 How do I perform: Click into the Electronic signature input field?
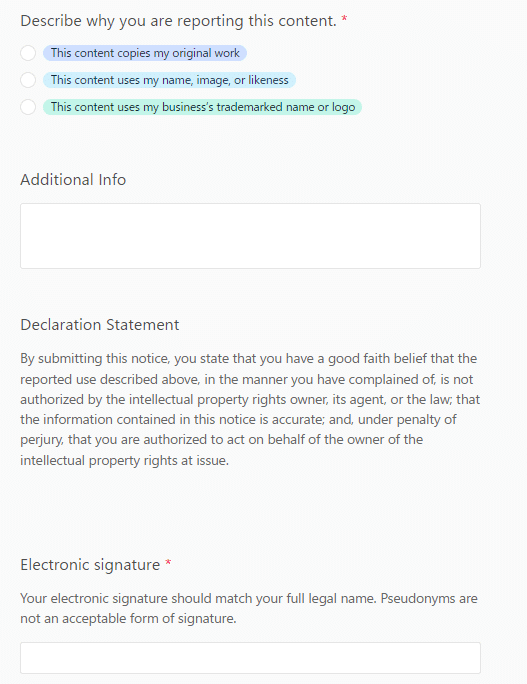250,658
